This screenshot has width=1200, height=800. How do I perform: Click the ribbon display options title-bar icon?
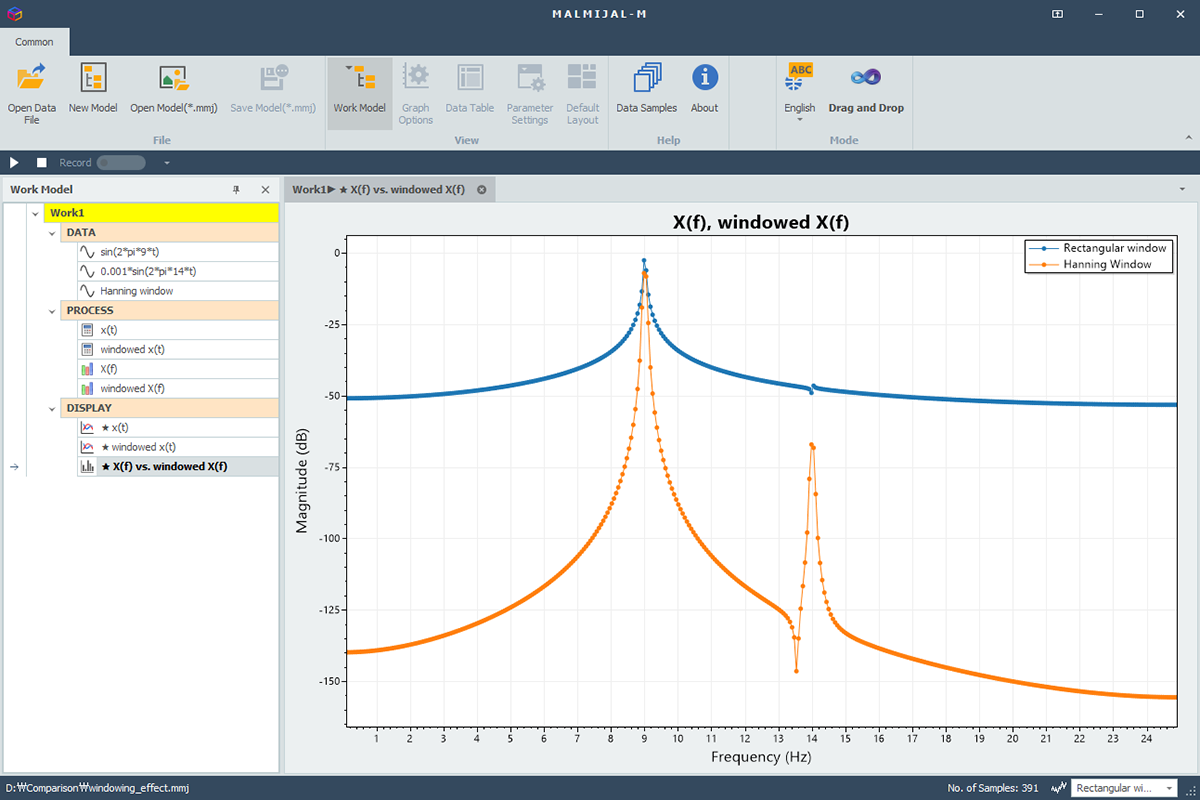pos(1058,14)
